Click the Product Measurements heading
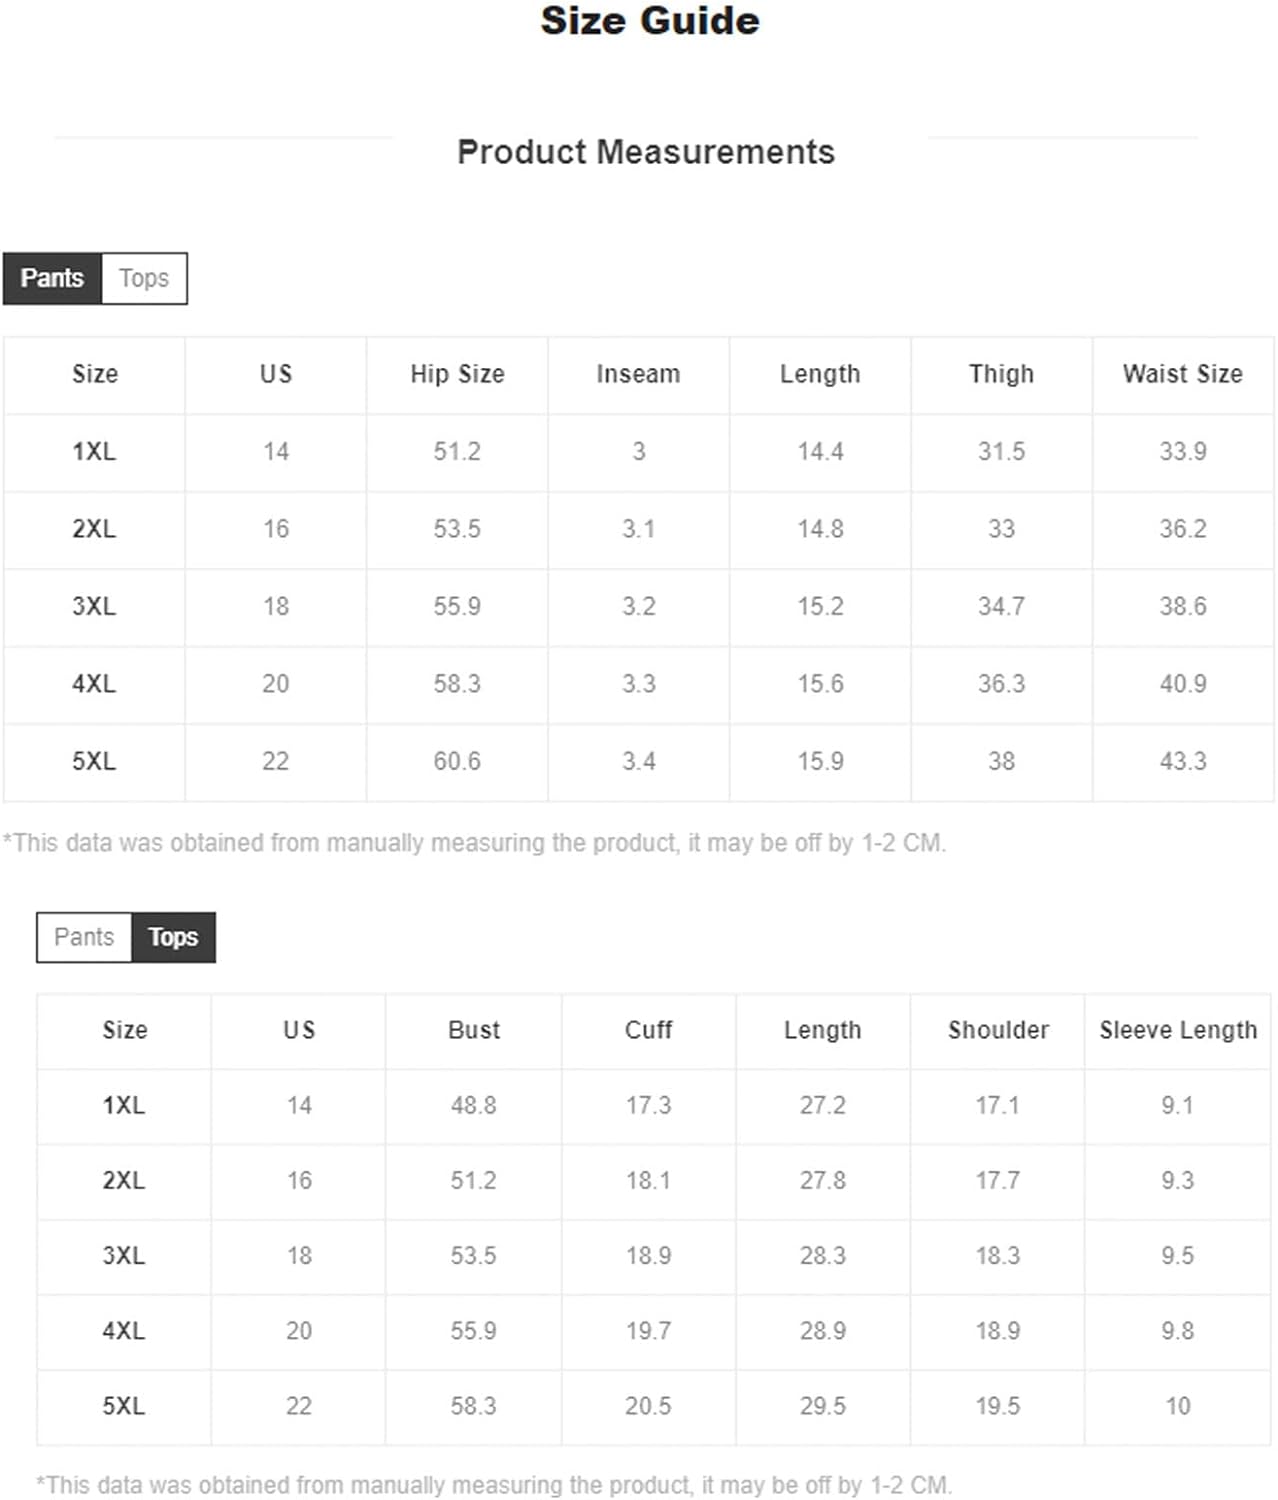This screenshot has height=1500, width=1278. point(646,152)
